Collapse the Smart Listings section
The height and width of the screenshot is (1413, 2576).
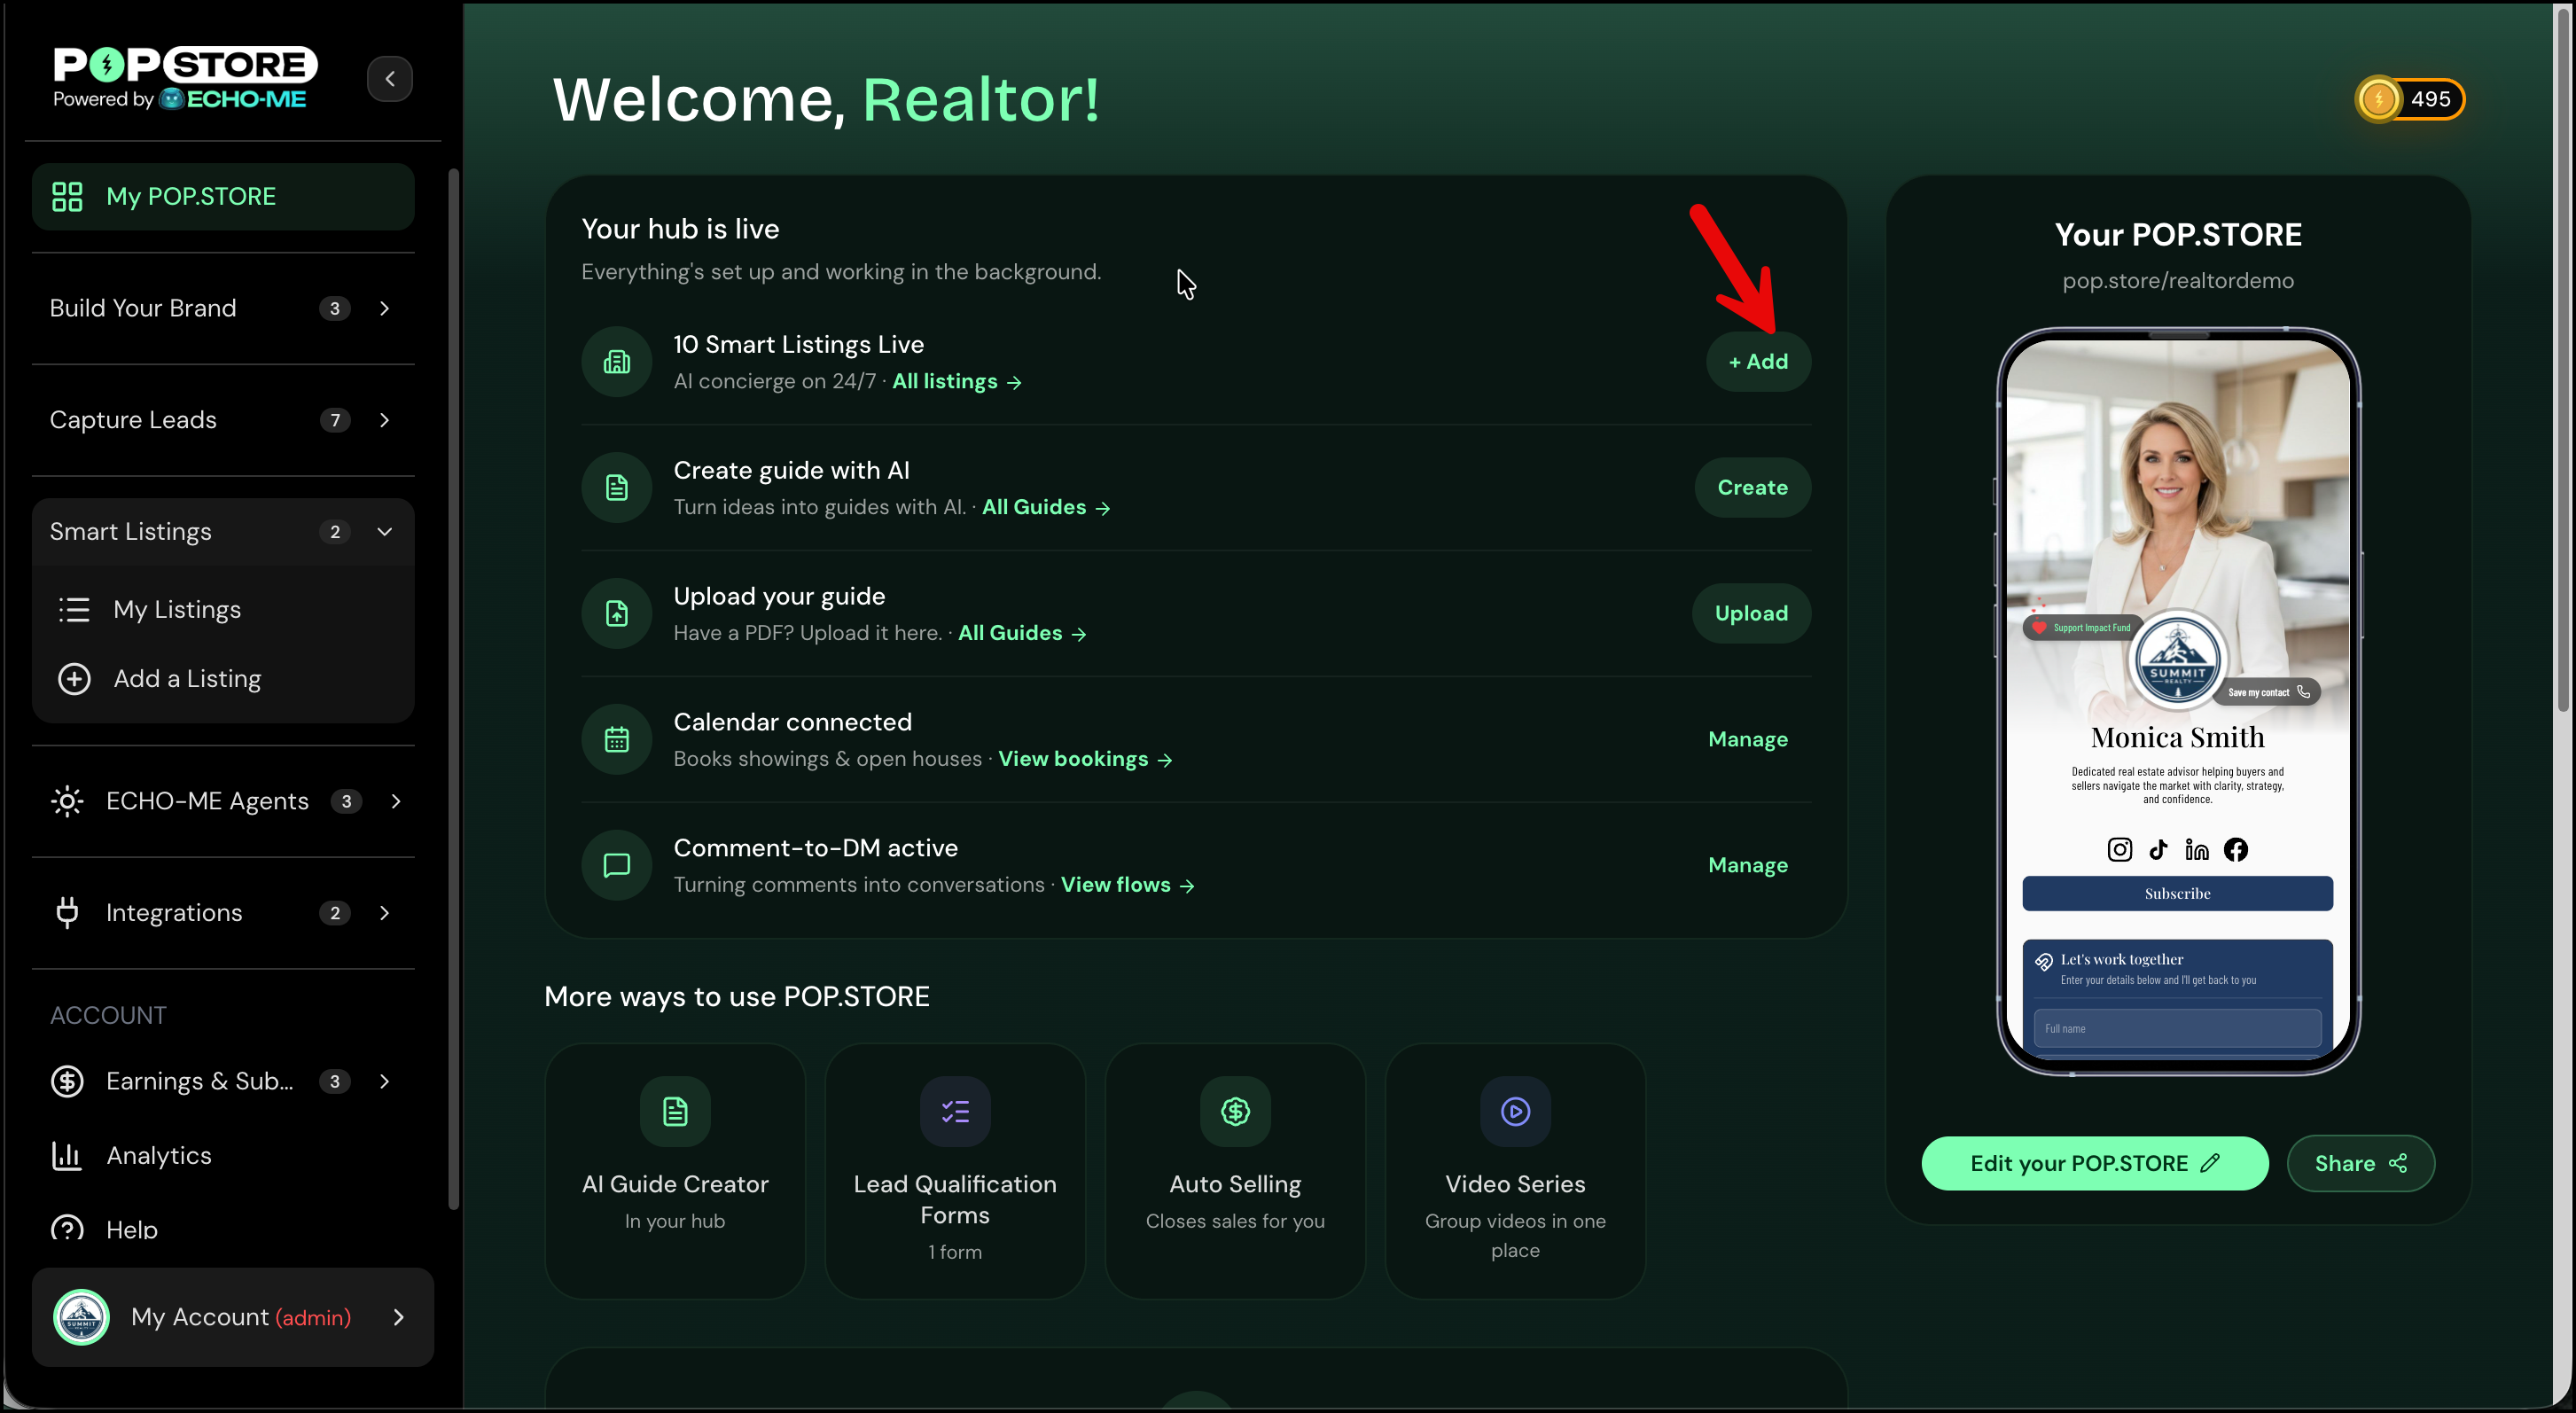pyautogui.click(x=223, y=532)
